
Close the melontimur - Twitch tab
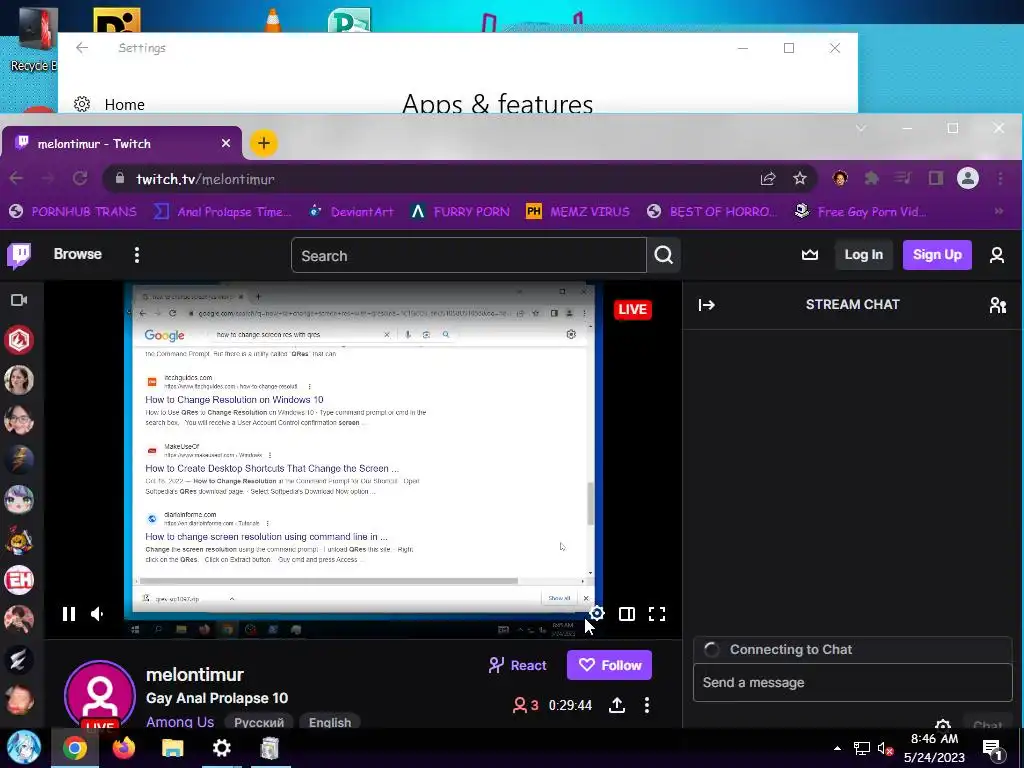pos(225,143)
